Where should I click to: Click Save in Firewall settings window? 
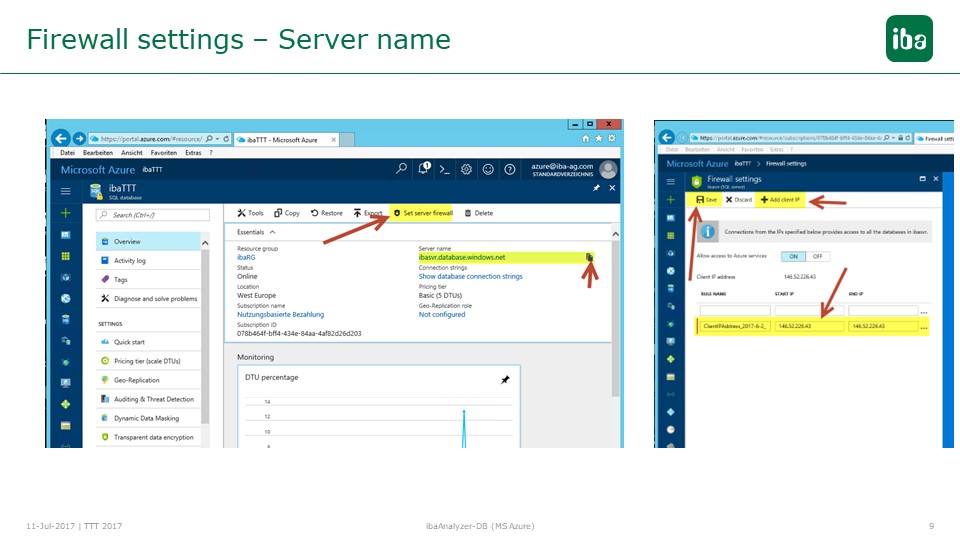[x=706, y=200]
